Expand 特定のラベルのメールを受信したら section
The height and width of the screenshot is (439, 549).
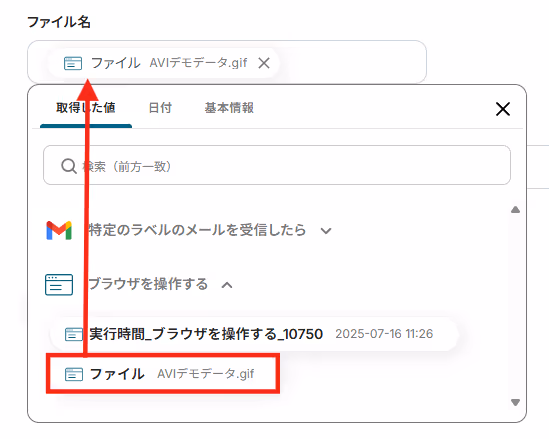(x=326, y=231)
